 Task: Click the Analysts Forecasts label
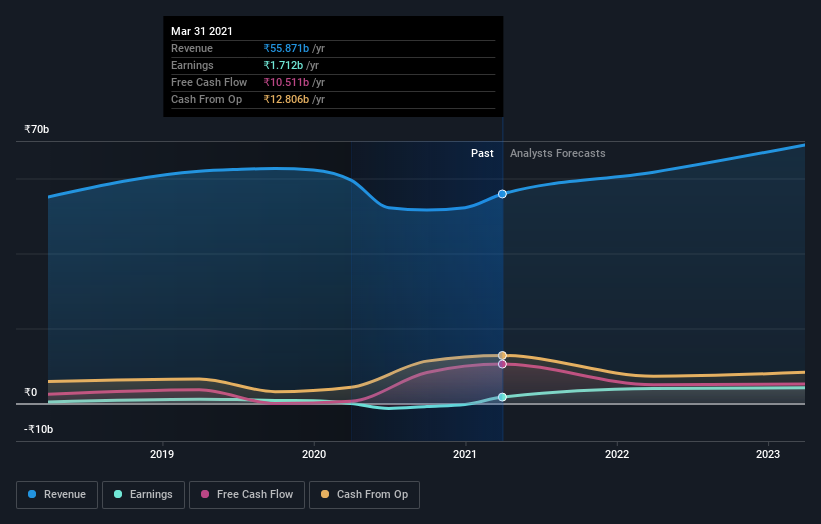(x=558, y=153)
